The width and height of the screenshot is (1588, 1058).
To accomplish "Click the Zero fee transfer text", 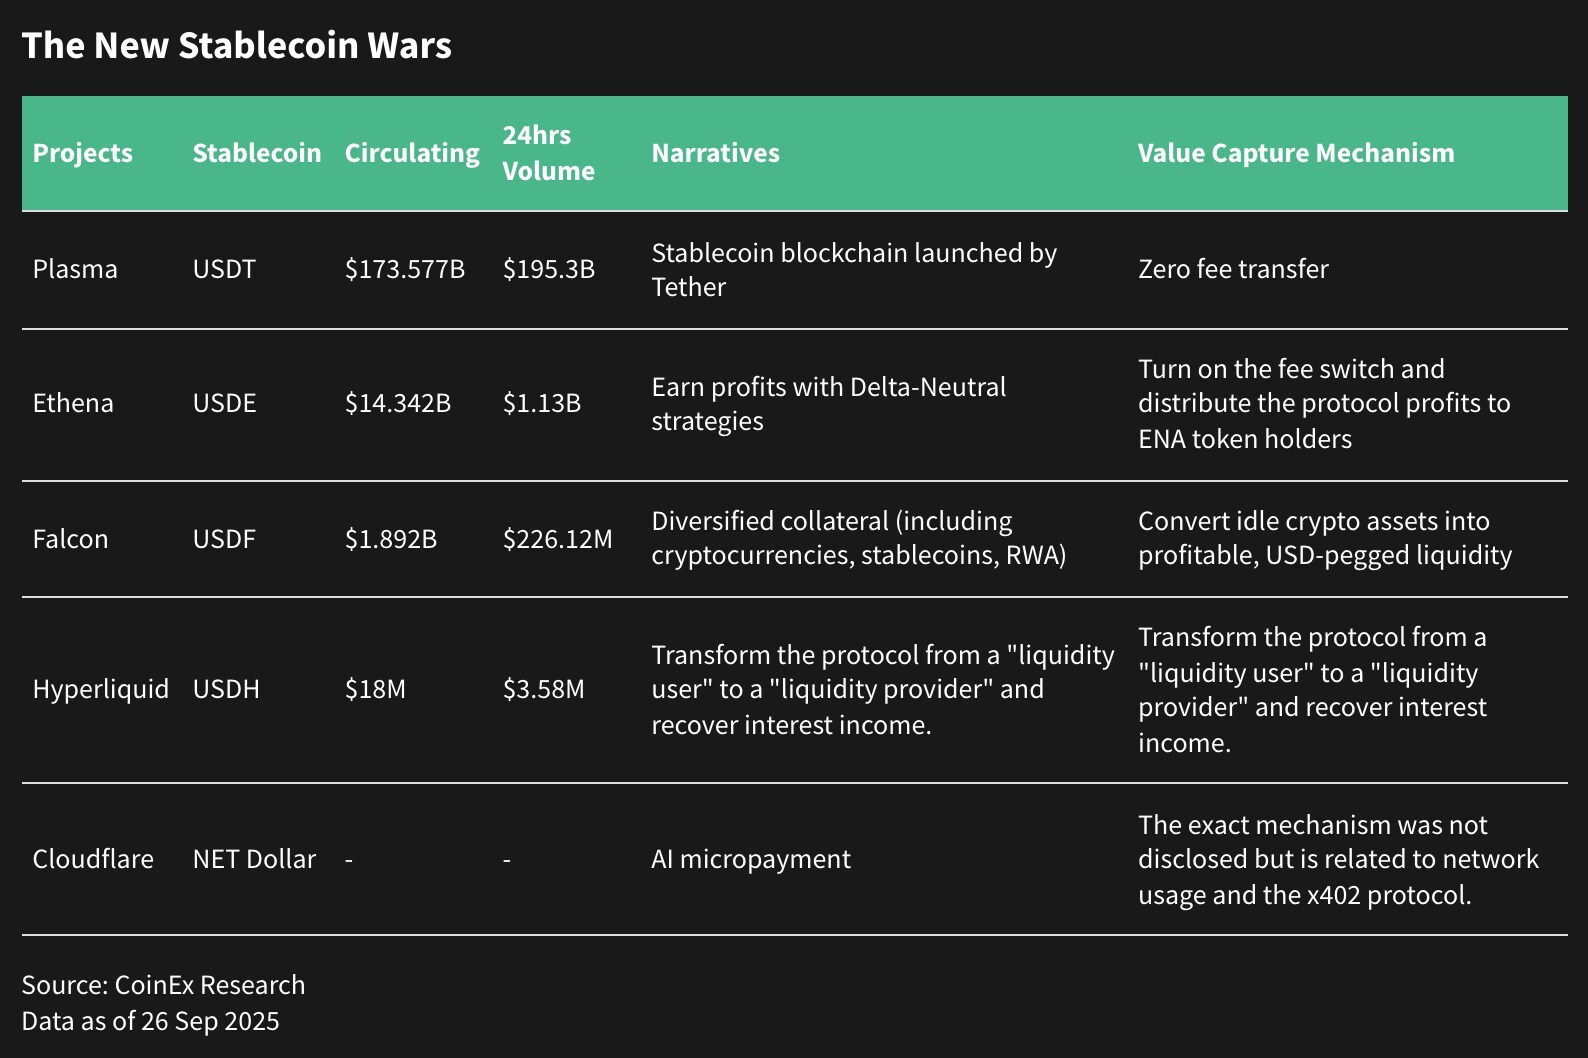I will 1232,269.
